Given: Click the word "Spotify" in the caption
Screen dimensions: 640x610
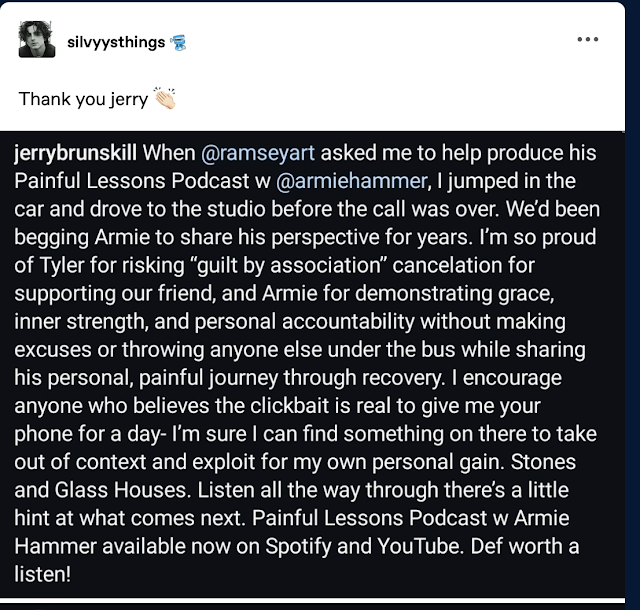Looking at the screenshot, I should [x=298, y=546].
